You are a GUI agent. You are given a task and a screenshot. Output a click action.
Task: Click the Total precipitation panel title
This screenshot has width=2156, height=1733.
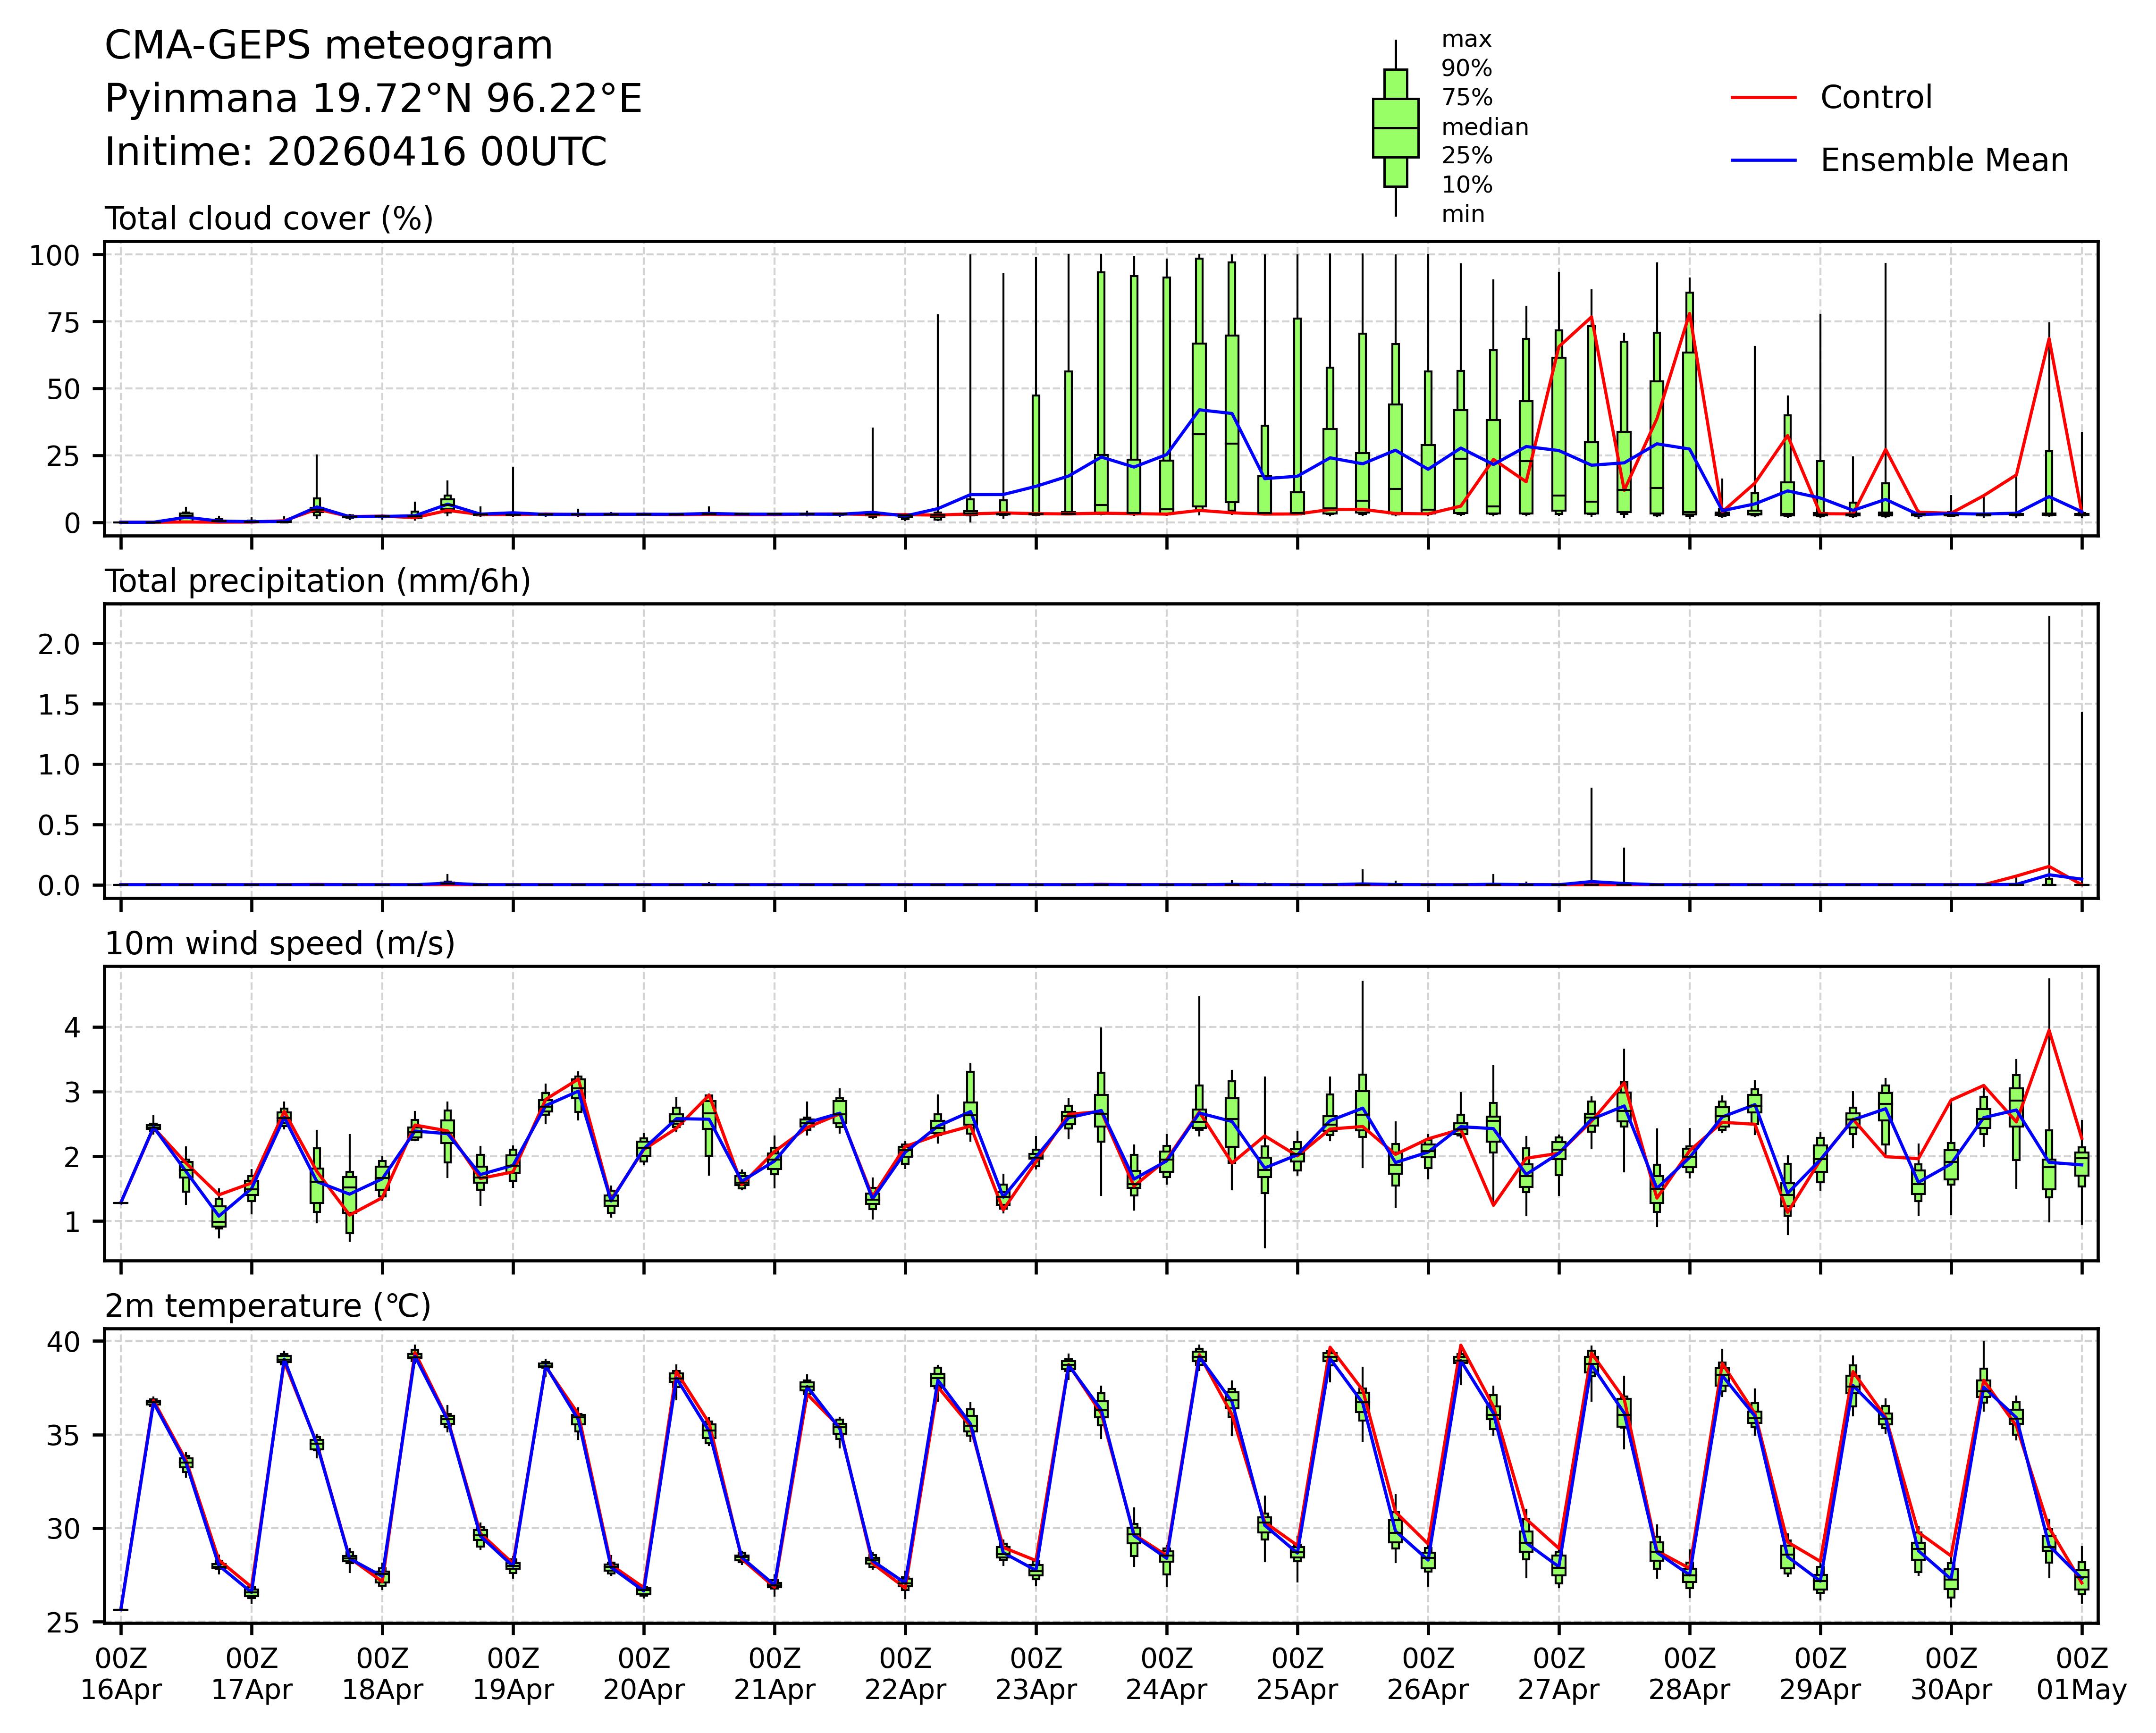(318, 581)
